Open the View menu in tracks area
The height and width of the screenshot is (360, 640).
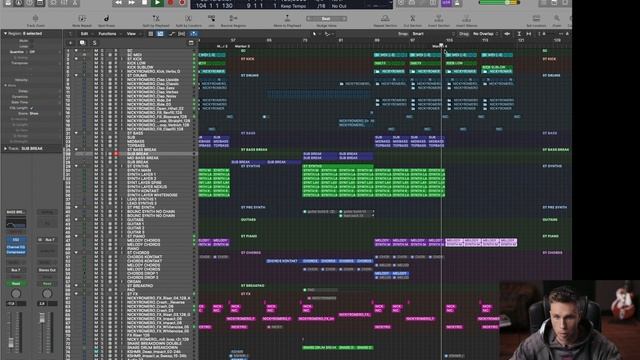coord(132,34)
